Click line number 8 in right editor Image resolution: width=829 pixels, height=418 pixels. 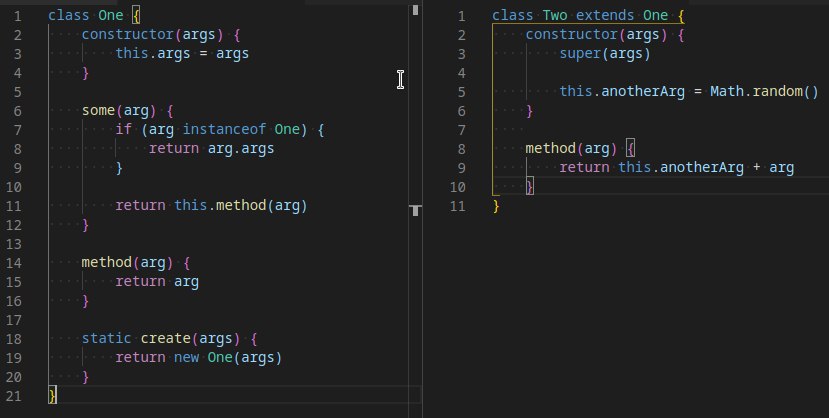coord(462,149)
